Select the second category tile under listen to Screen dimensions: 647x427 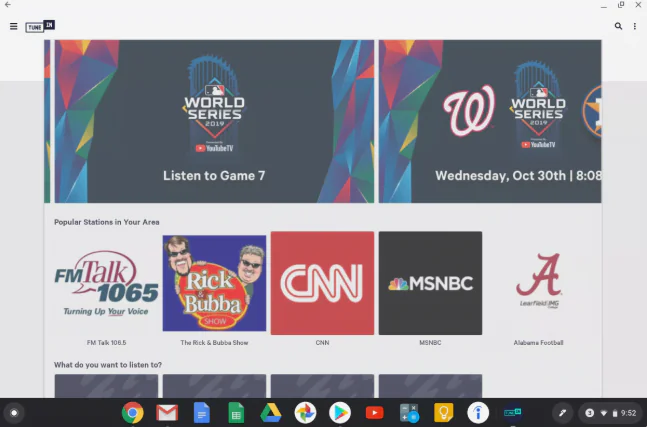tap(214, 386)
